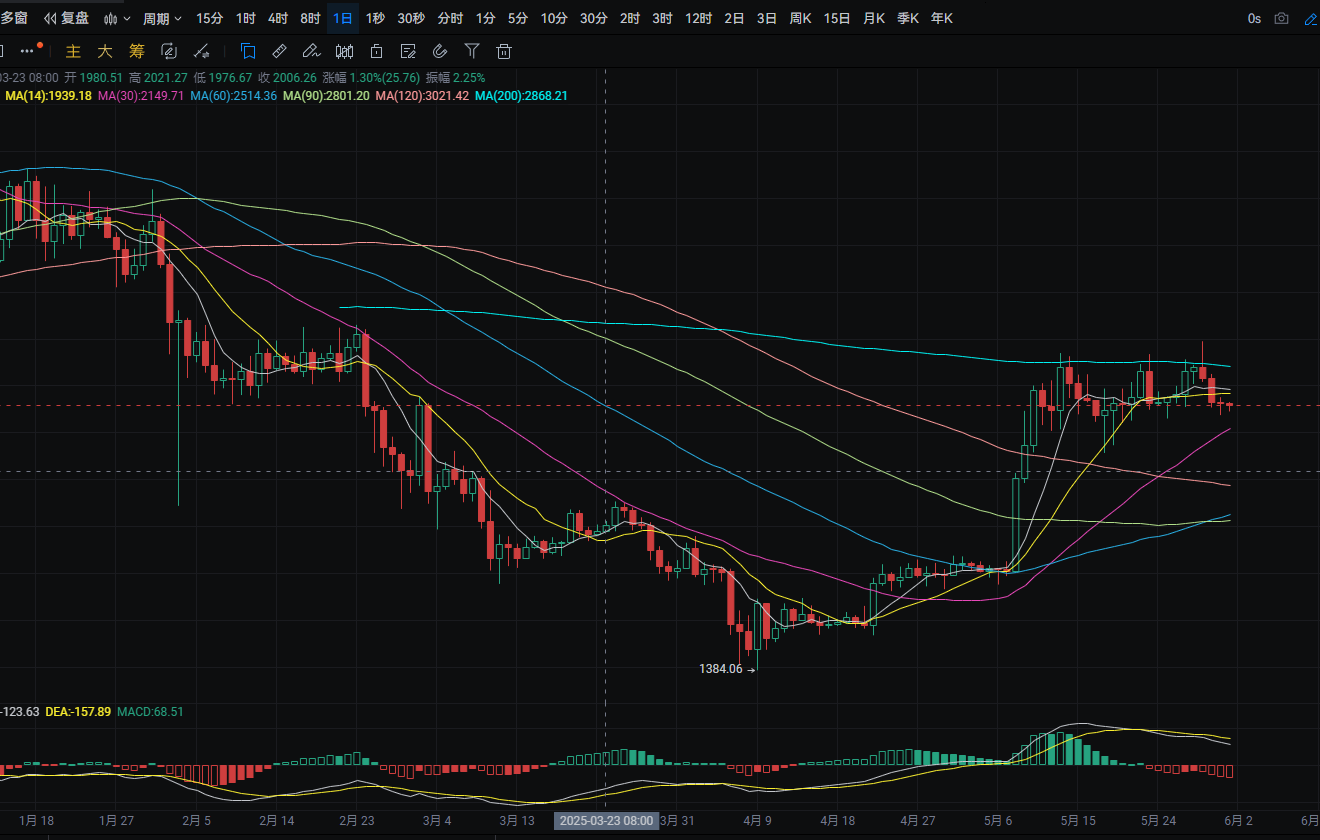
Task: Switch to the 3日 timeframe
Action: 767,18
